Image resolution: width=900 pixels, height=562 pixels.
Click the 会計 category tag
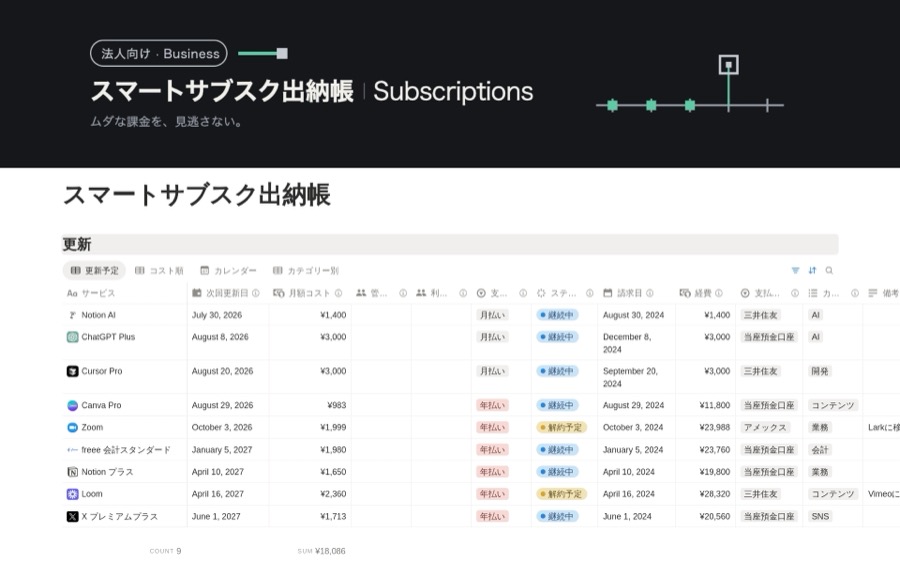820,450
